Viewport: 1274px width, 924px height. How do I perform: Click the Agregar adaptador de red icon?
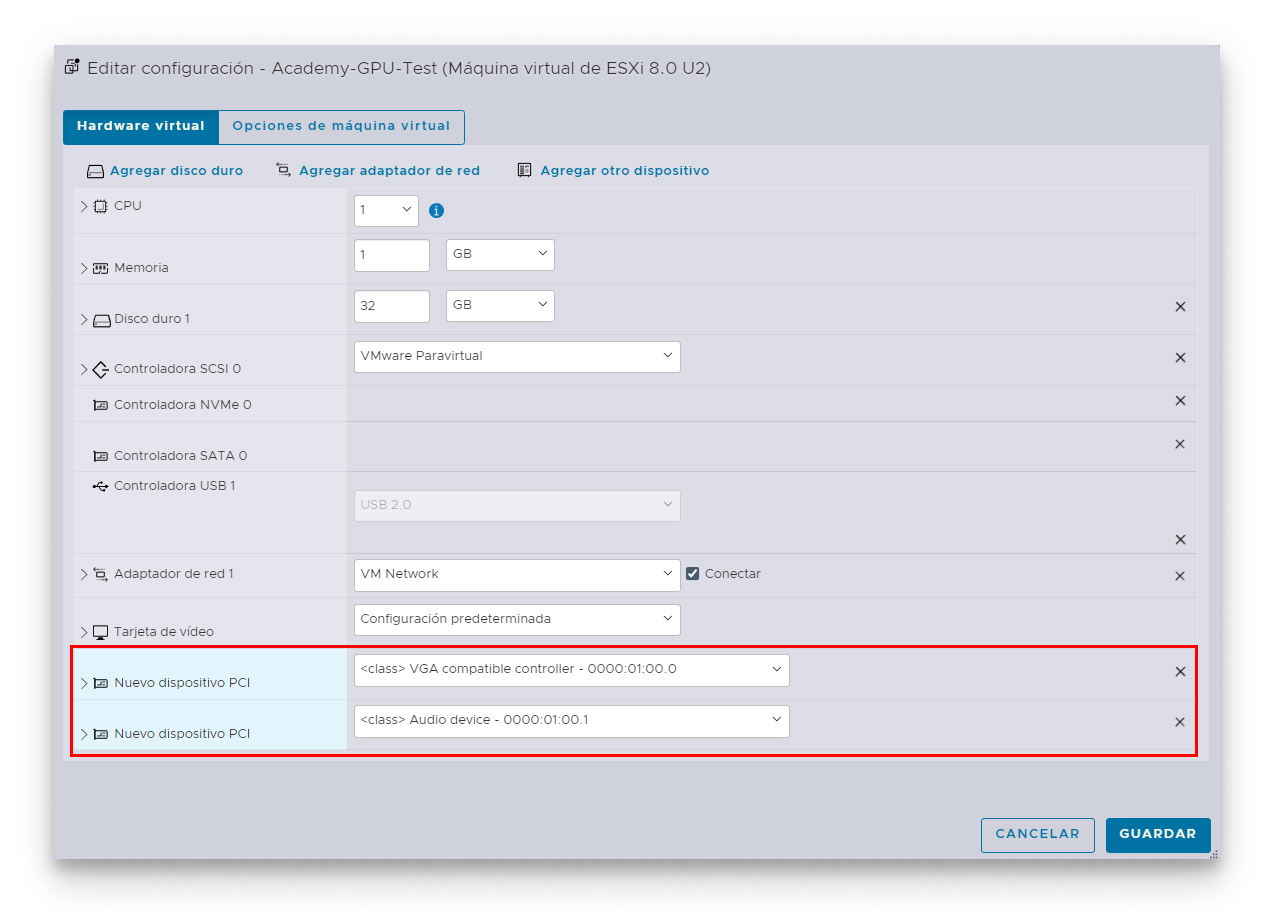click(x=284, y=171)
